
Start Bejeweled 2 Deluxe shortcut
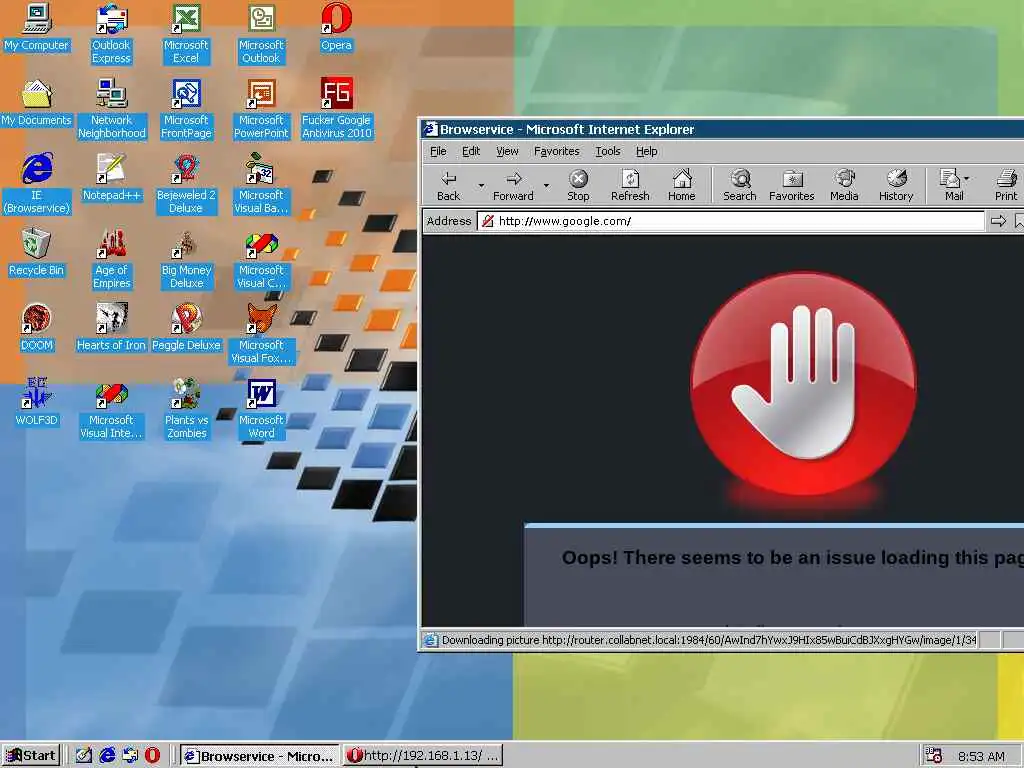(x=186, y=184)
